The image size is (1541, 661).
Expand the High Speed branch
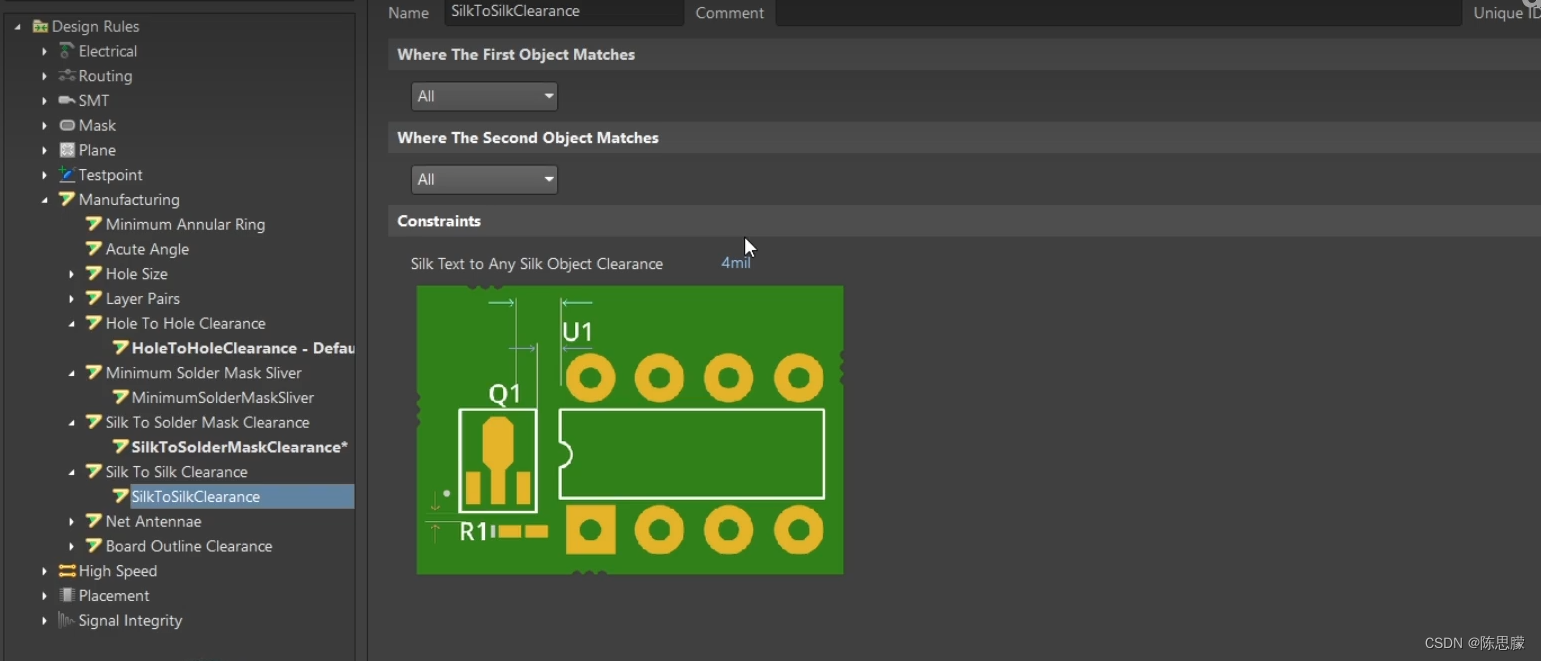(x=44, y=571)
